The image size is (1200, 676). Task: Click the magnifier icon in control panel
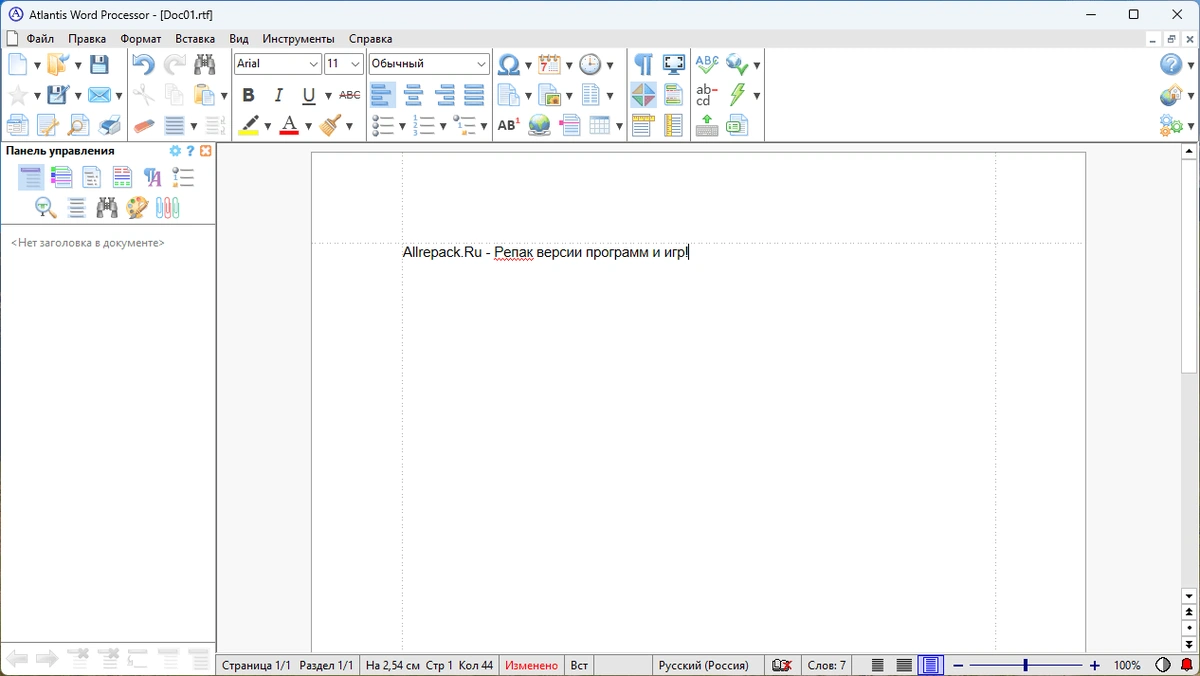coord(46,207)
